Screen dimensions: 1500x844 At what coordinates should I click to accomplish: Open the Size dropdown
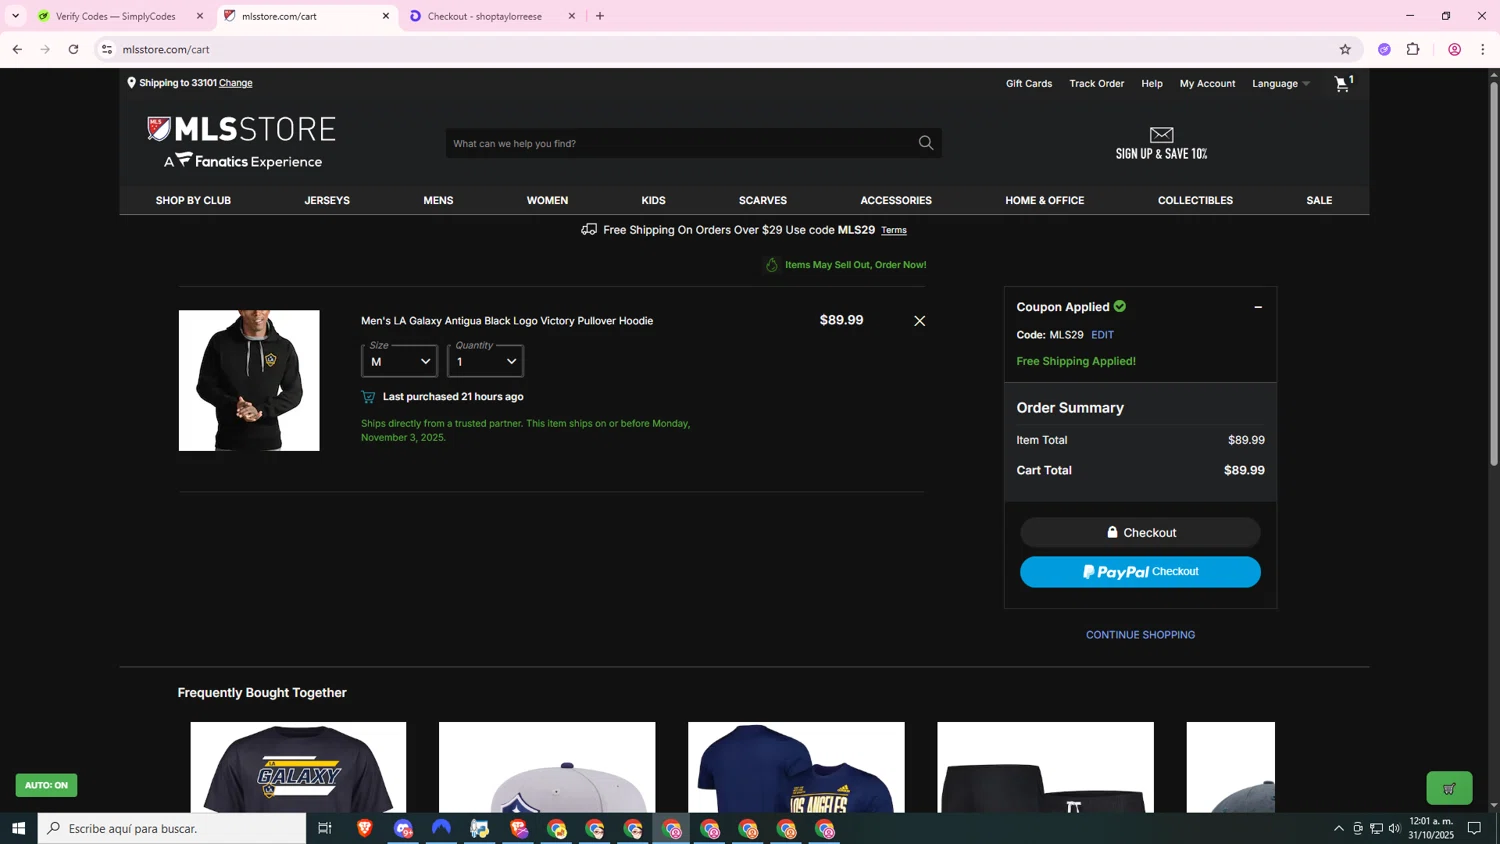400,361
